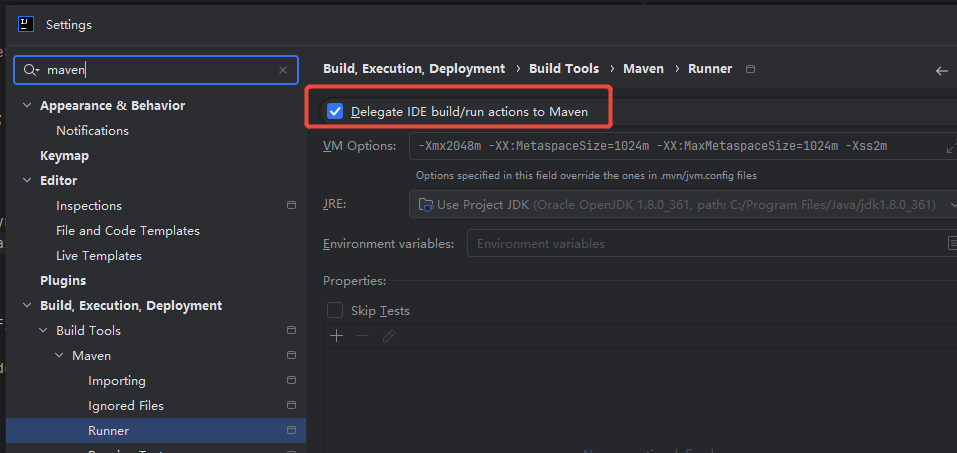Viewport: 957px width, 453px height.
Task: Select Notifications settings page
Action: (x=92, y=131)
